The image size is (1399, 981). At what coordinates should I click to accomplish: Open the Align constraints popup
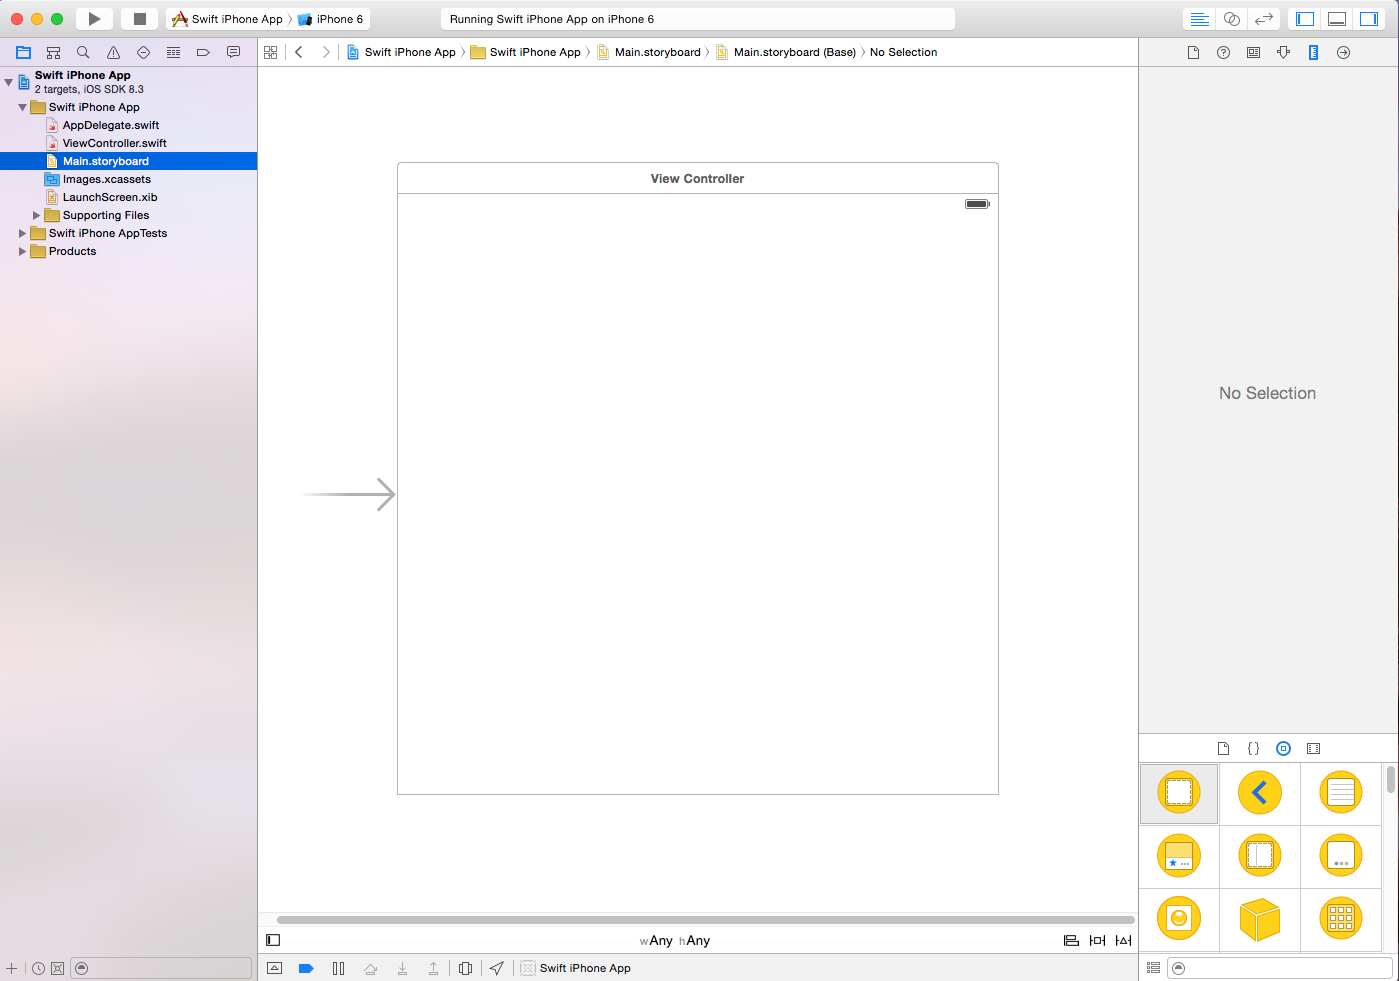click(1071, 940)
